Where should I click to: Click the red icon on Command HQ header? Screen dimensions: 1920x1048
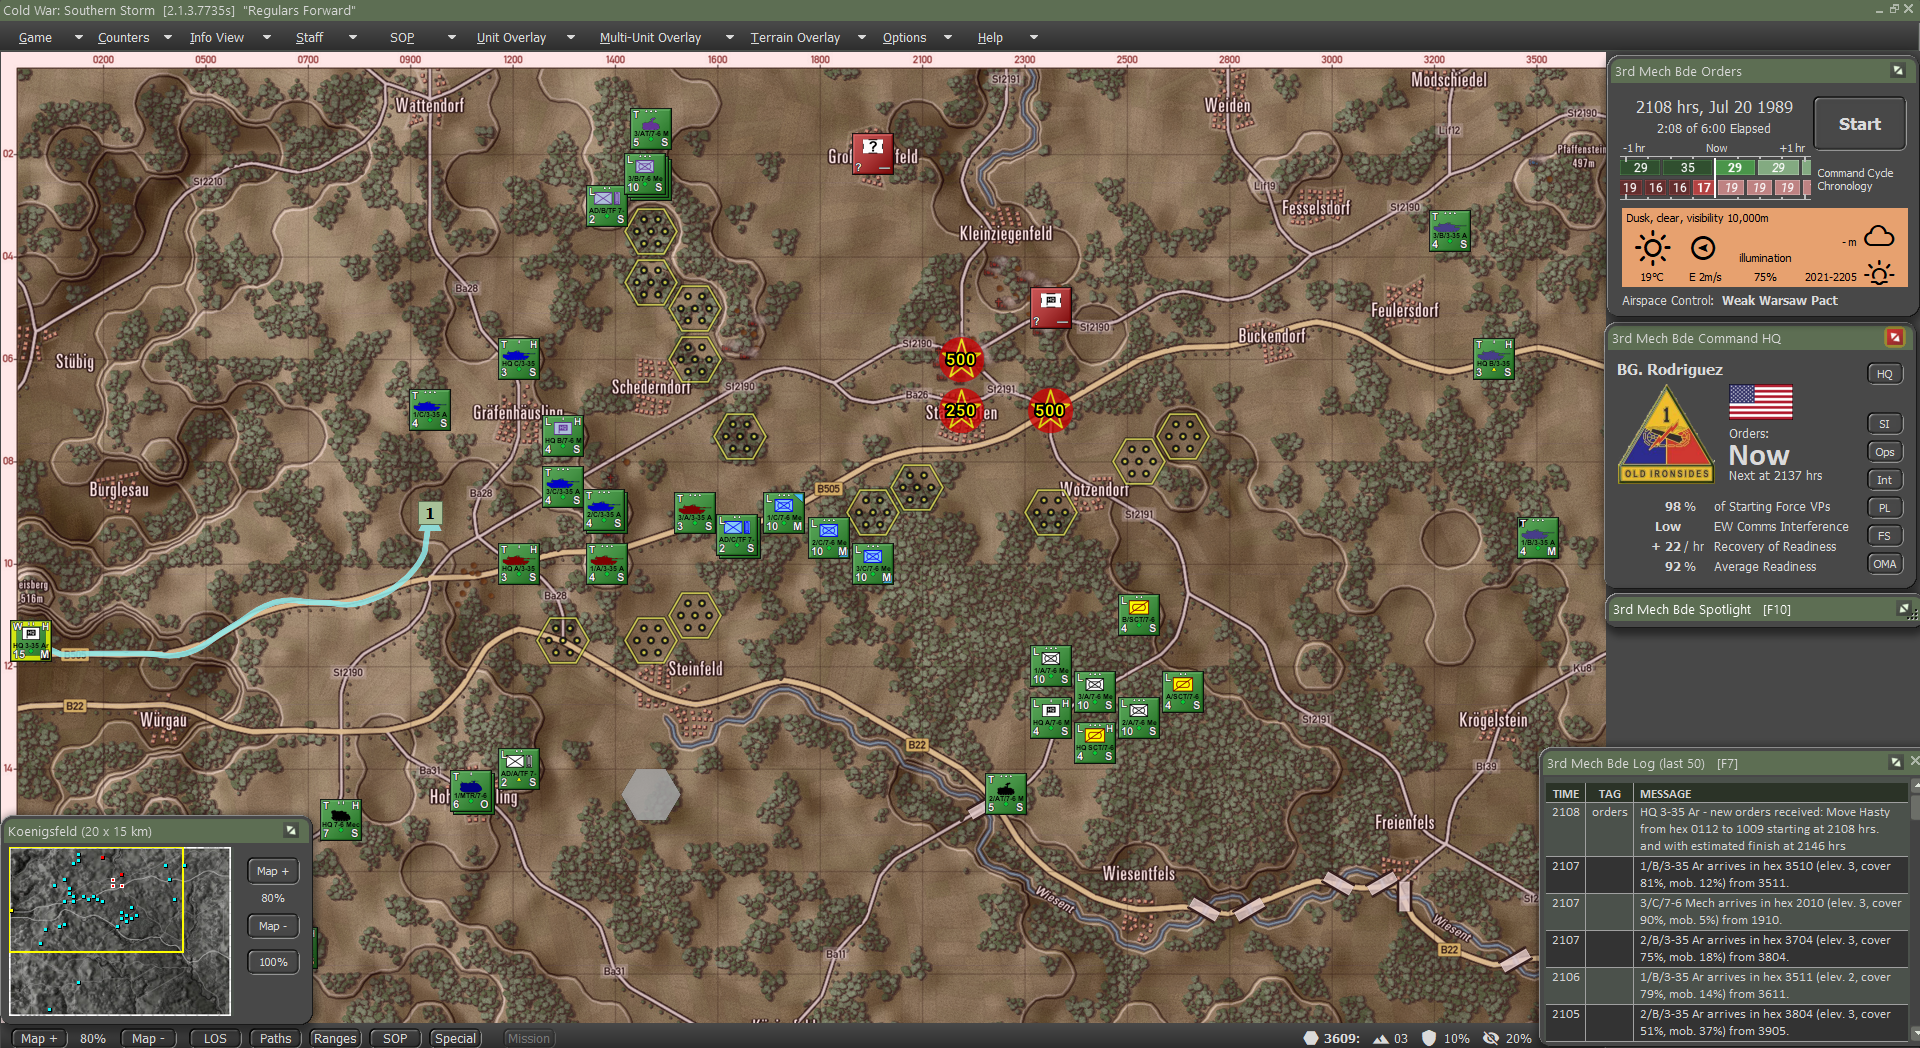tap(1894, 338)
